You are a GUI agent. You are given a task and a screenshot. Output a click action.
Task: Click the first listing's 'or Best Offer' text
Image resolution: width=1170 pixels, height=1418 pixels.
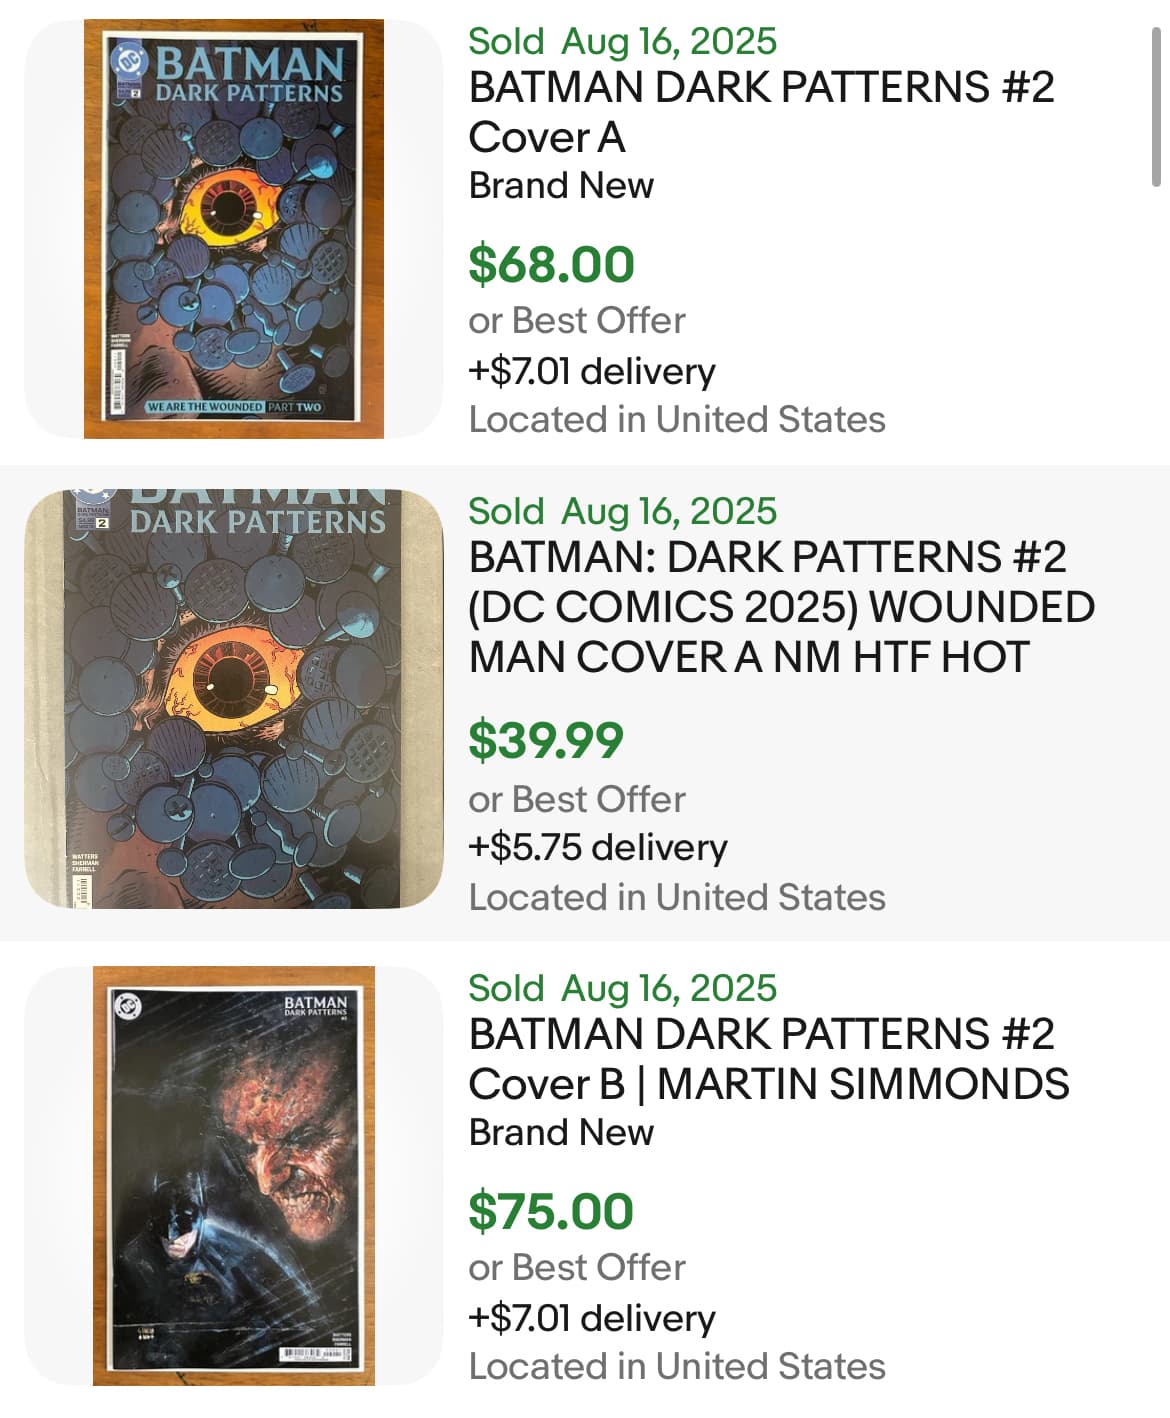click(577, 321)
